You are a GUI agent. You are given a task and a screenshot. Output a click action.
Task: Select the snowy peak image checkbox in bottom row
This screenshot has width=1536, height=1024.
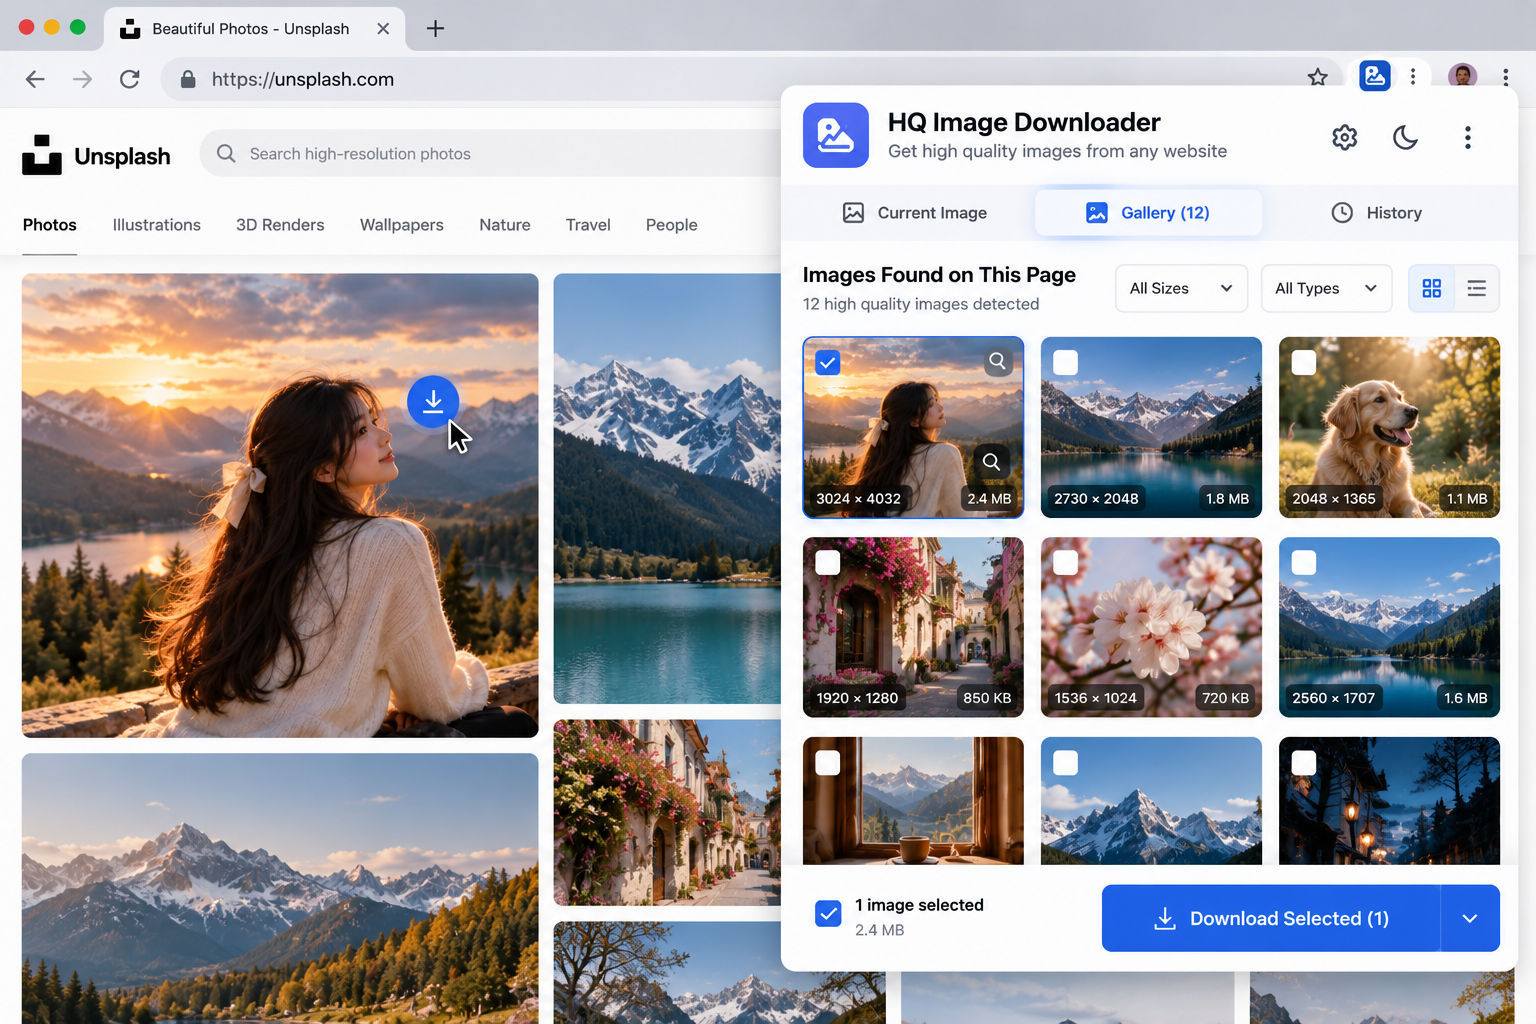point(1066,763)
